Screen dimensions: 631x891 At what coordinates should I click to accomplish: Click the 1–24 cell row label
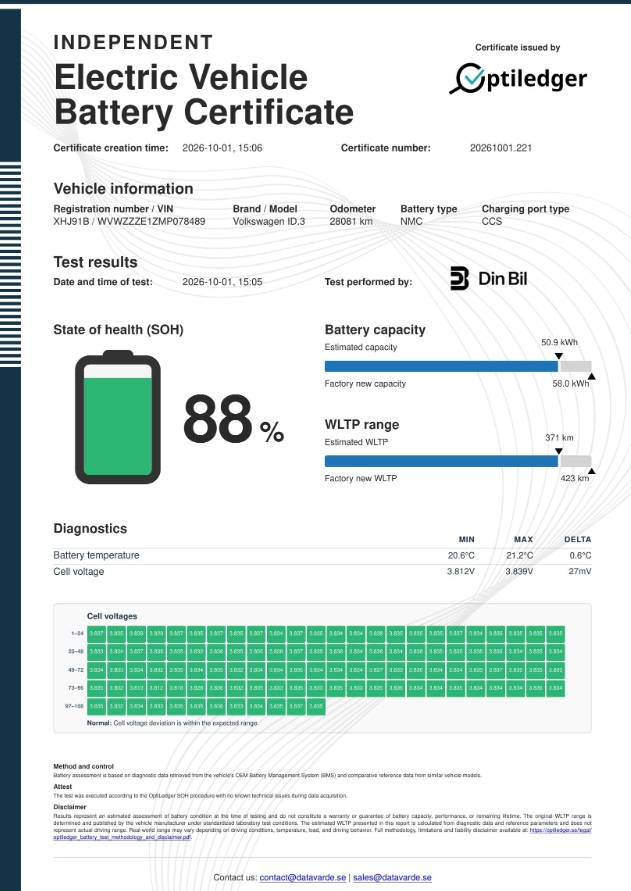[77, 633]
